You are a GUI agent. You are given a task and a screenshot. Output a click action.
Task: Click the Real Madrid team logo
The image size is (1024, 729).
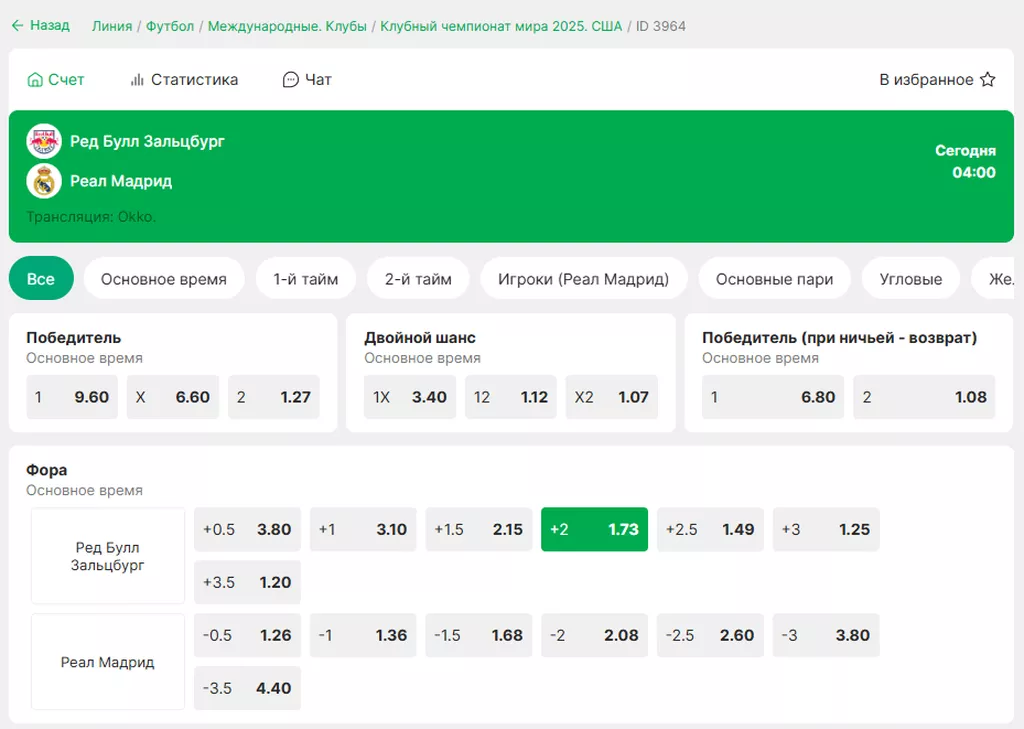44,181
